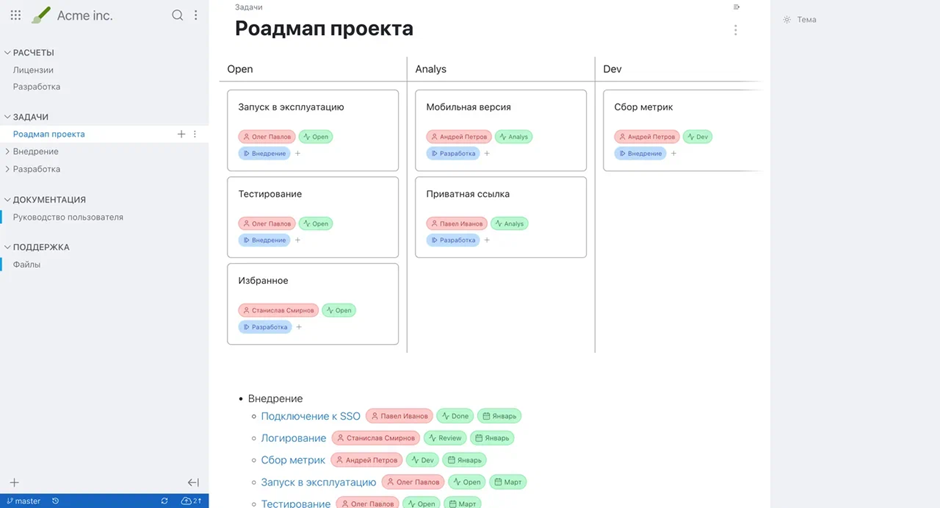Open the Запуск в эксплуатацию link in the list
940x508 pixels.
[318, 482]
